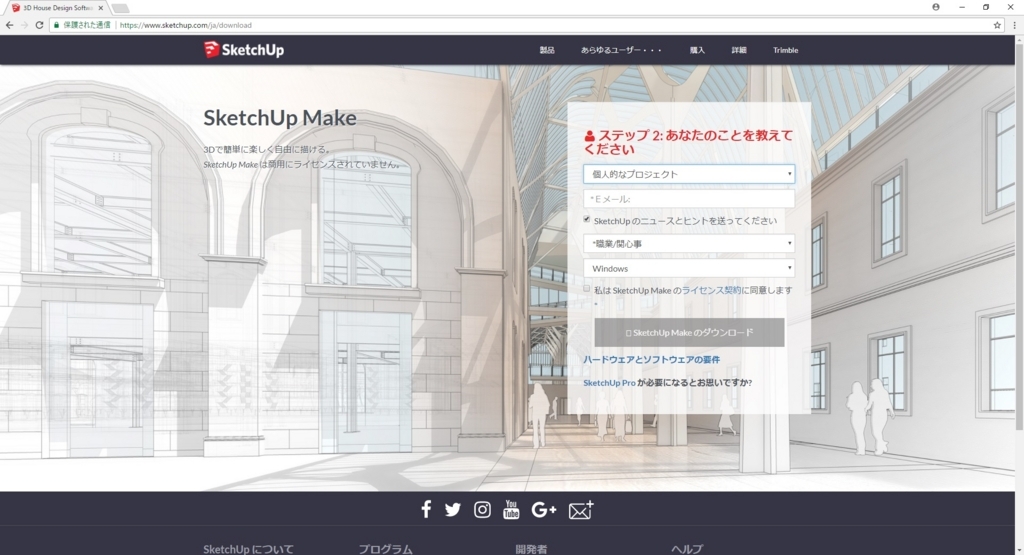Click the secure connection padlock icon

click(x=57, y=25)
